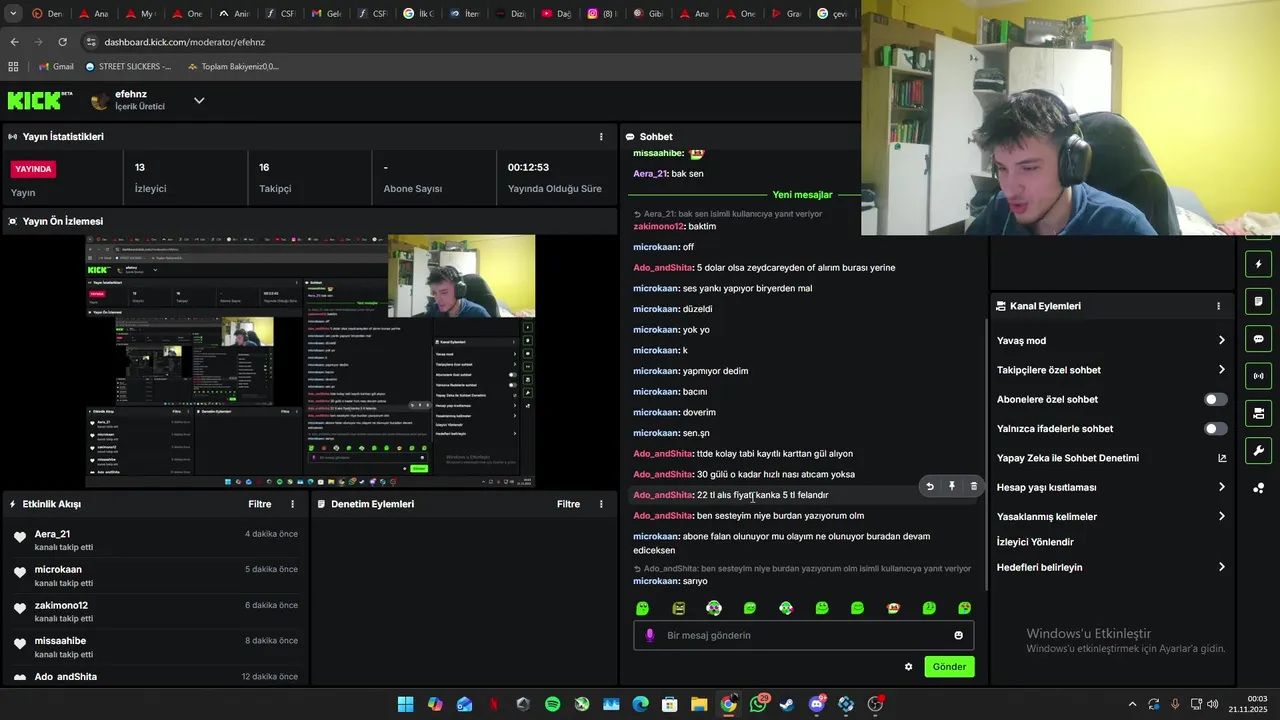Delete the hovered chat message
Image resolution: width=1280 pixels, height=720 pixels.
click(x=974, y=486)
